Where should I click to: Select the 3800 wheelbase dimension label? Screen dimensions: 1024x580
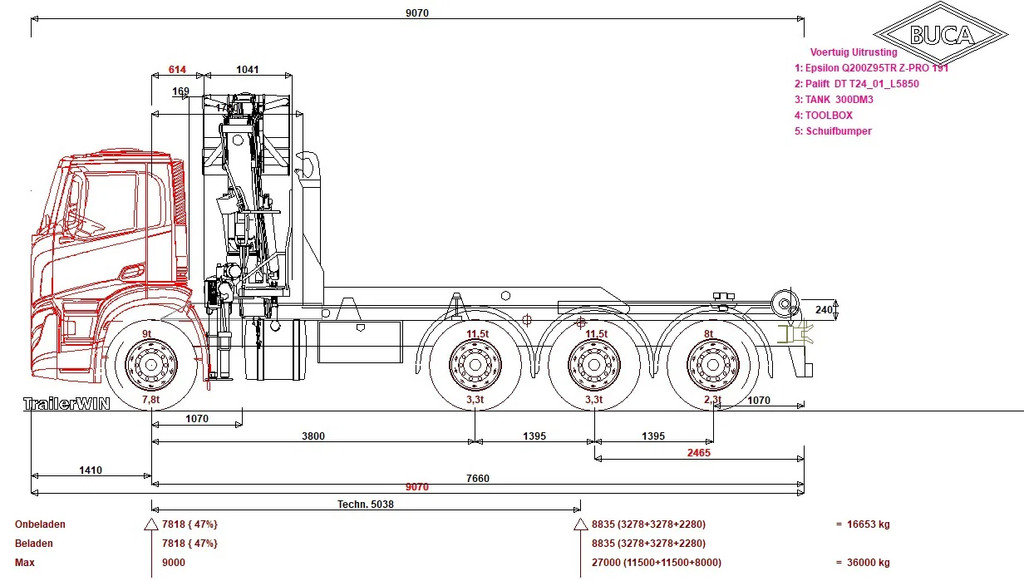point(313,436)
